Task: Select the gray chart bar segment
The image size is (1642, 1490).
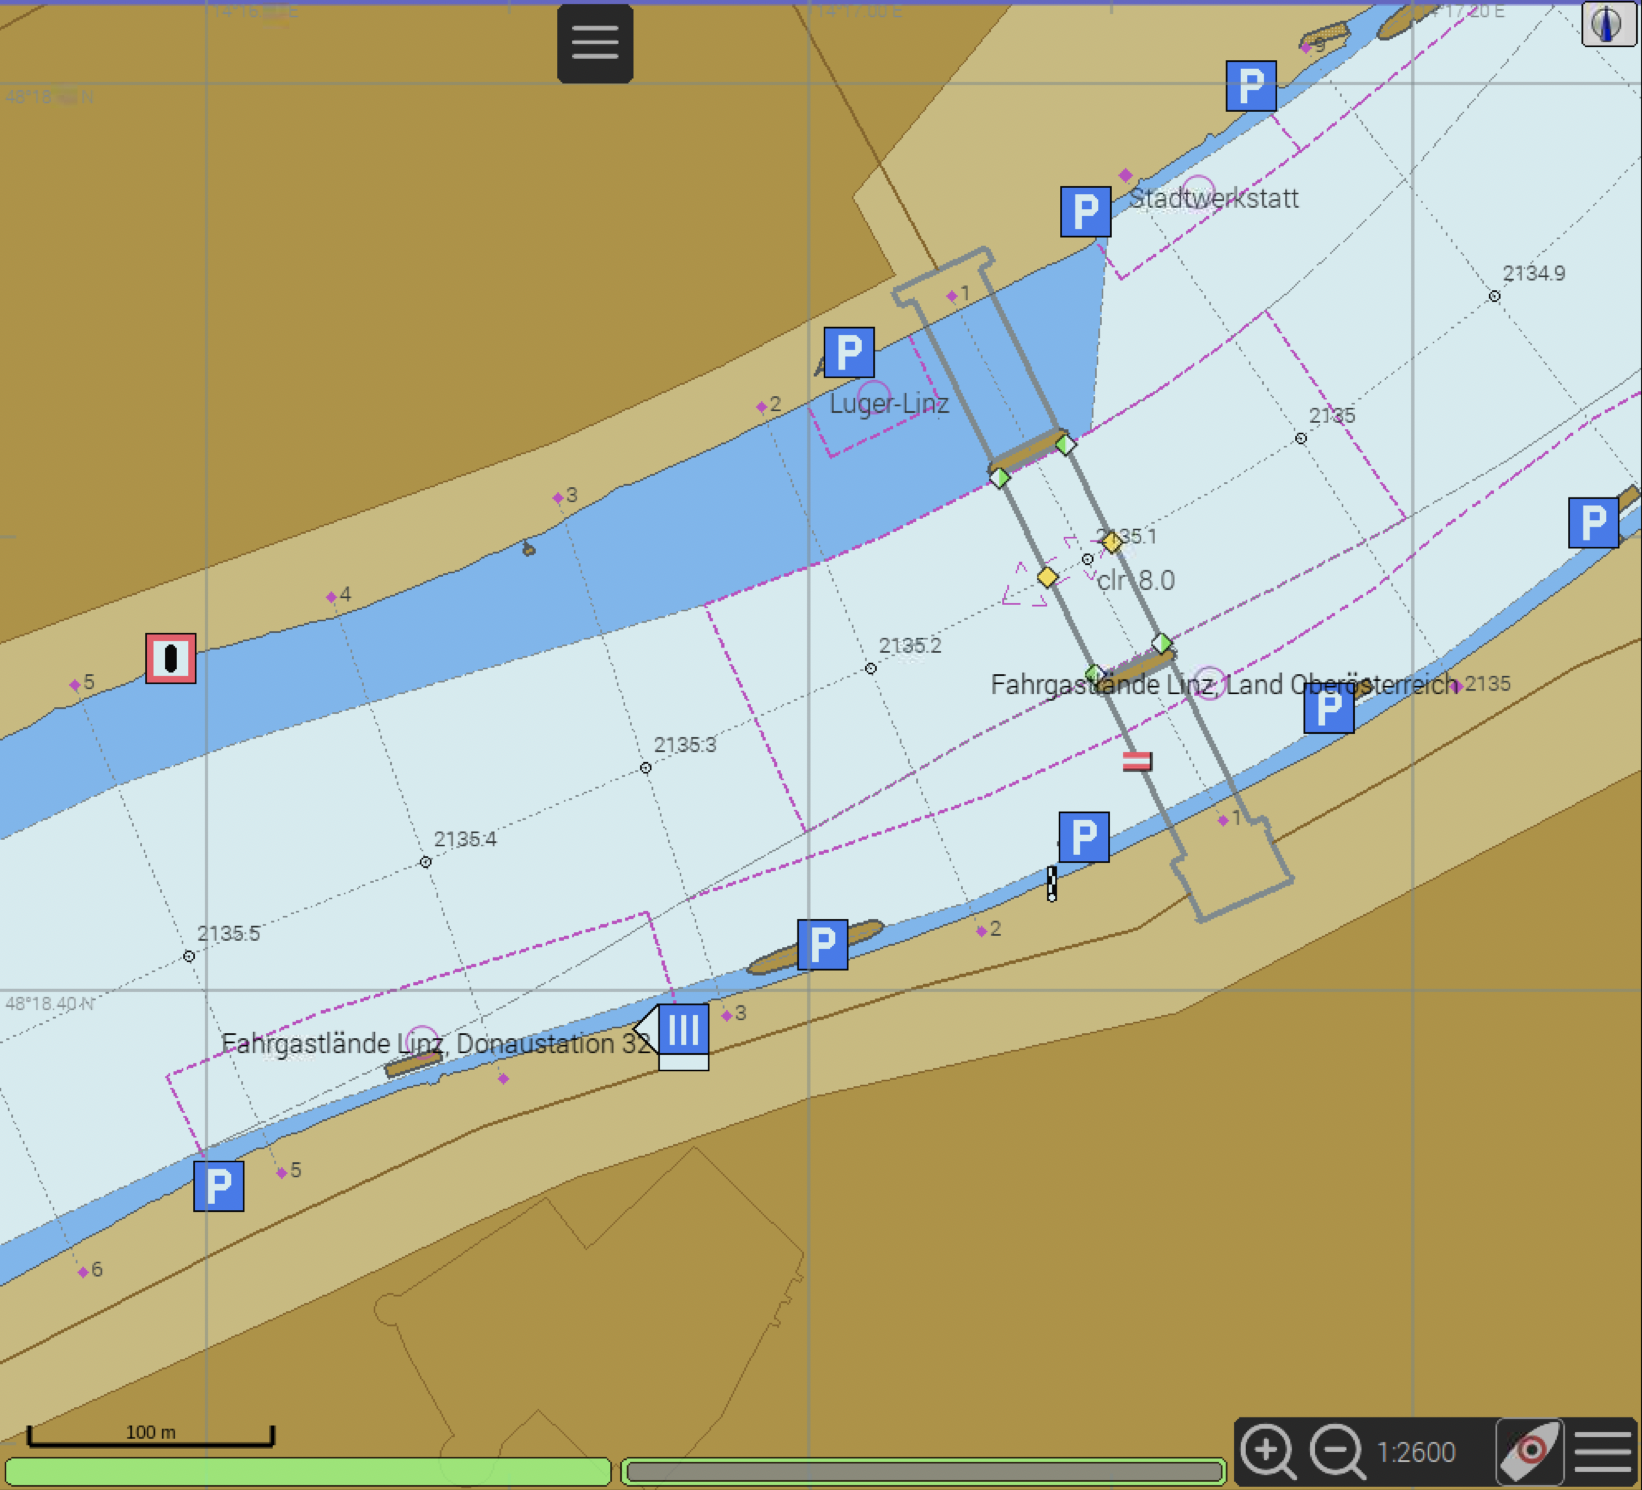Action: click(923, 1471)
